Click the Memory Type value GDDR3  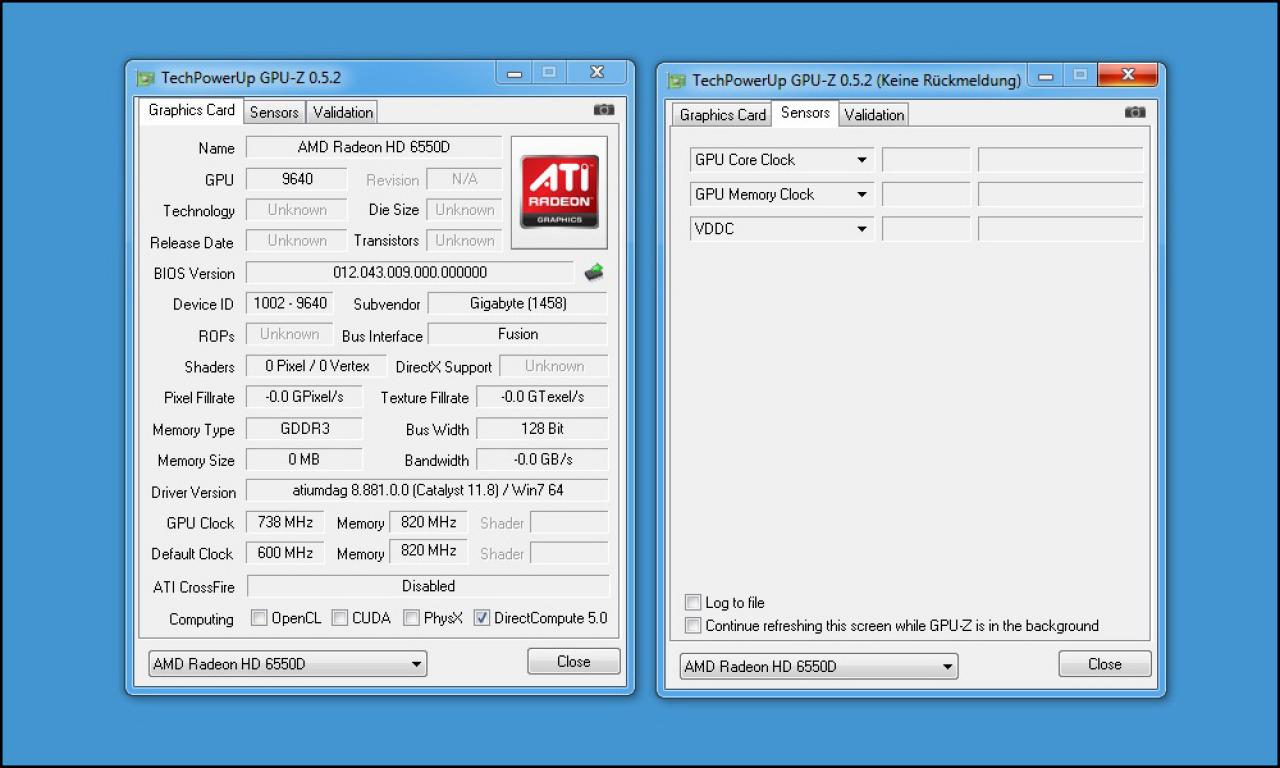[304, 428]
